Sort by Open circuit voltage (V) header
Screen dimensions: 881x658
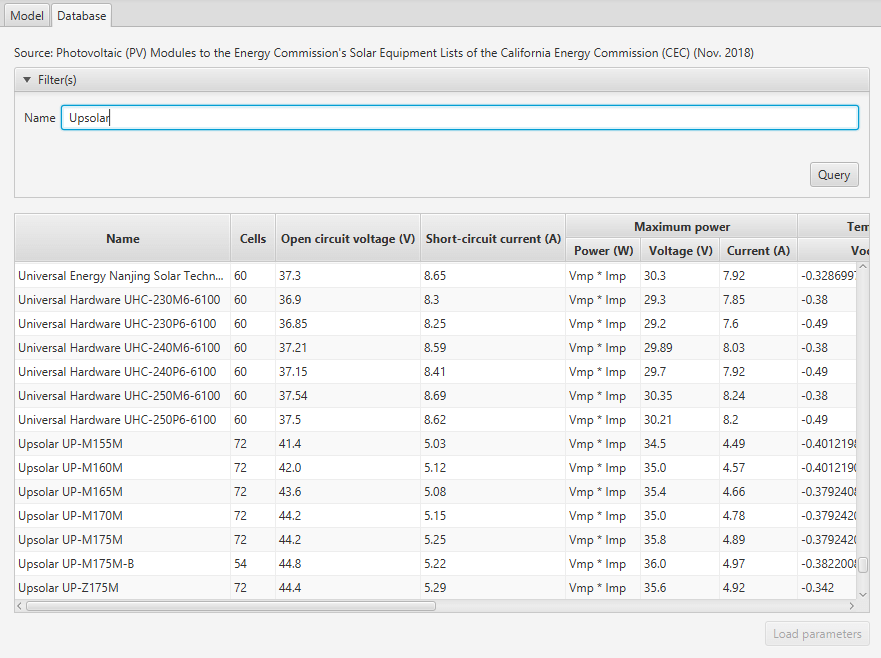coord(348,238)
